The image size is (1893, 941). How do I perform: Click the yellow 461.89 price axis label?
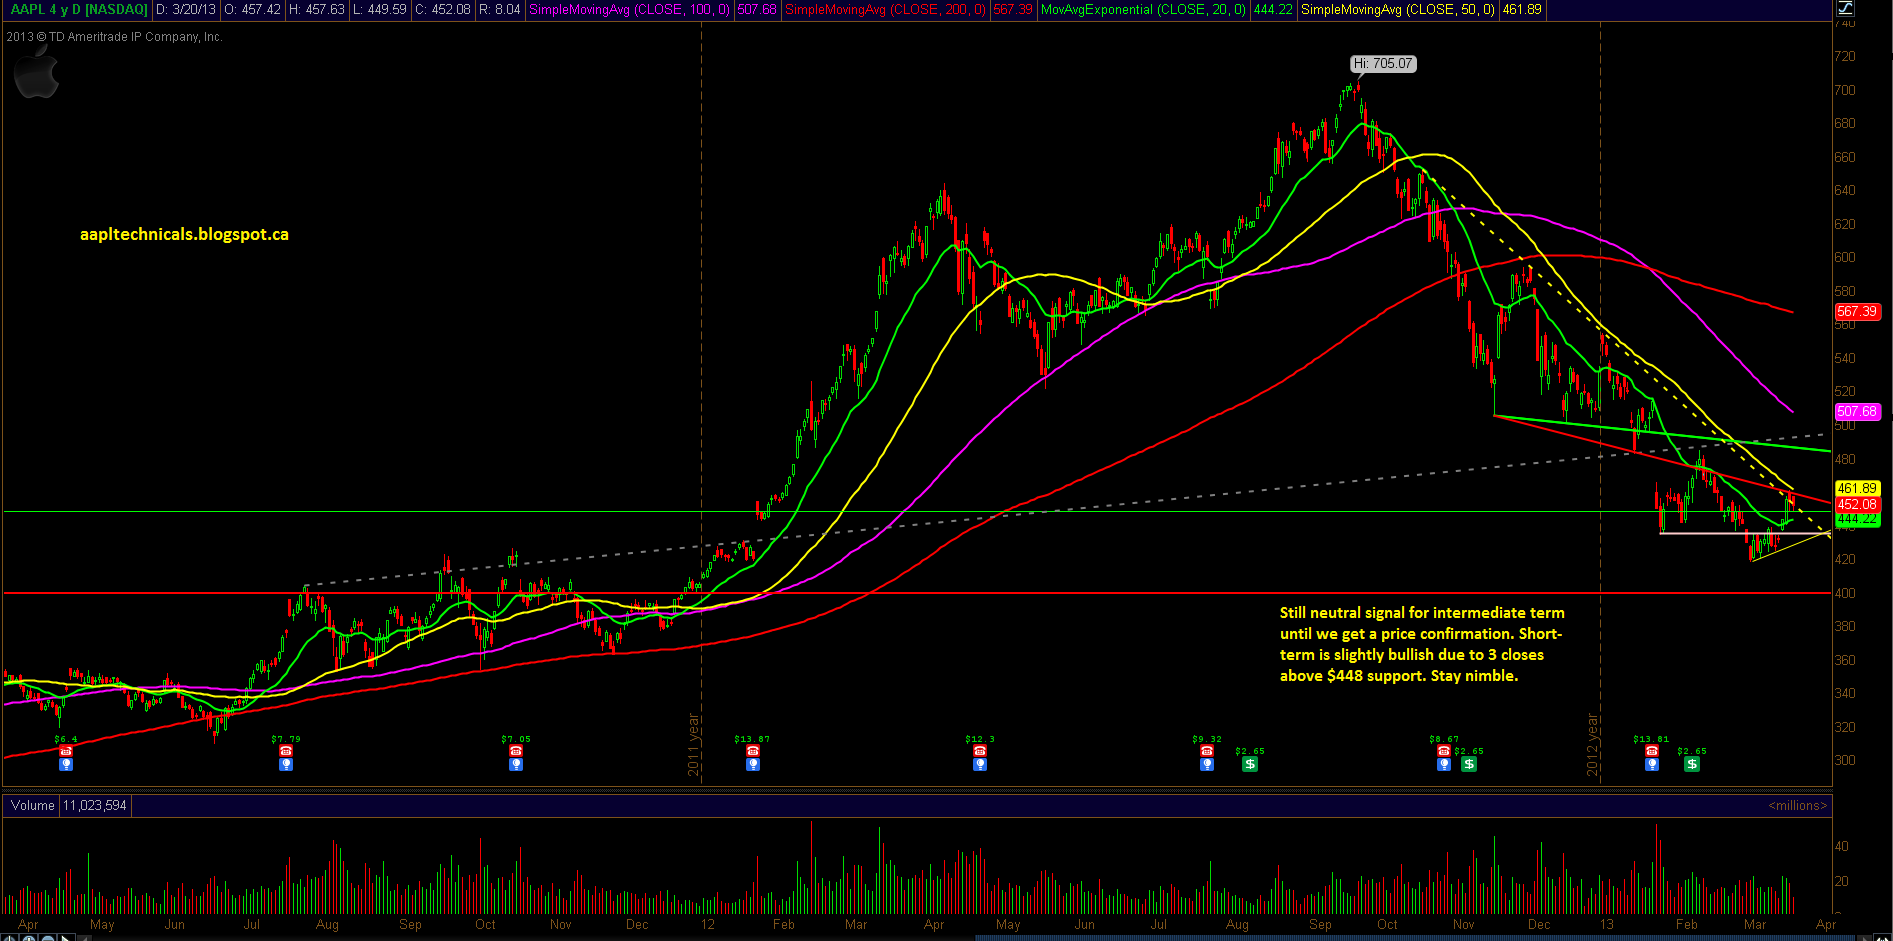tap(1858, 489)
